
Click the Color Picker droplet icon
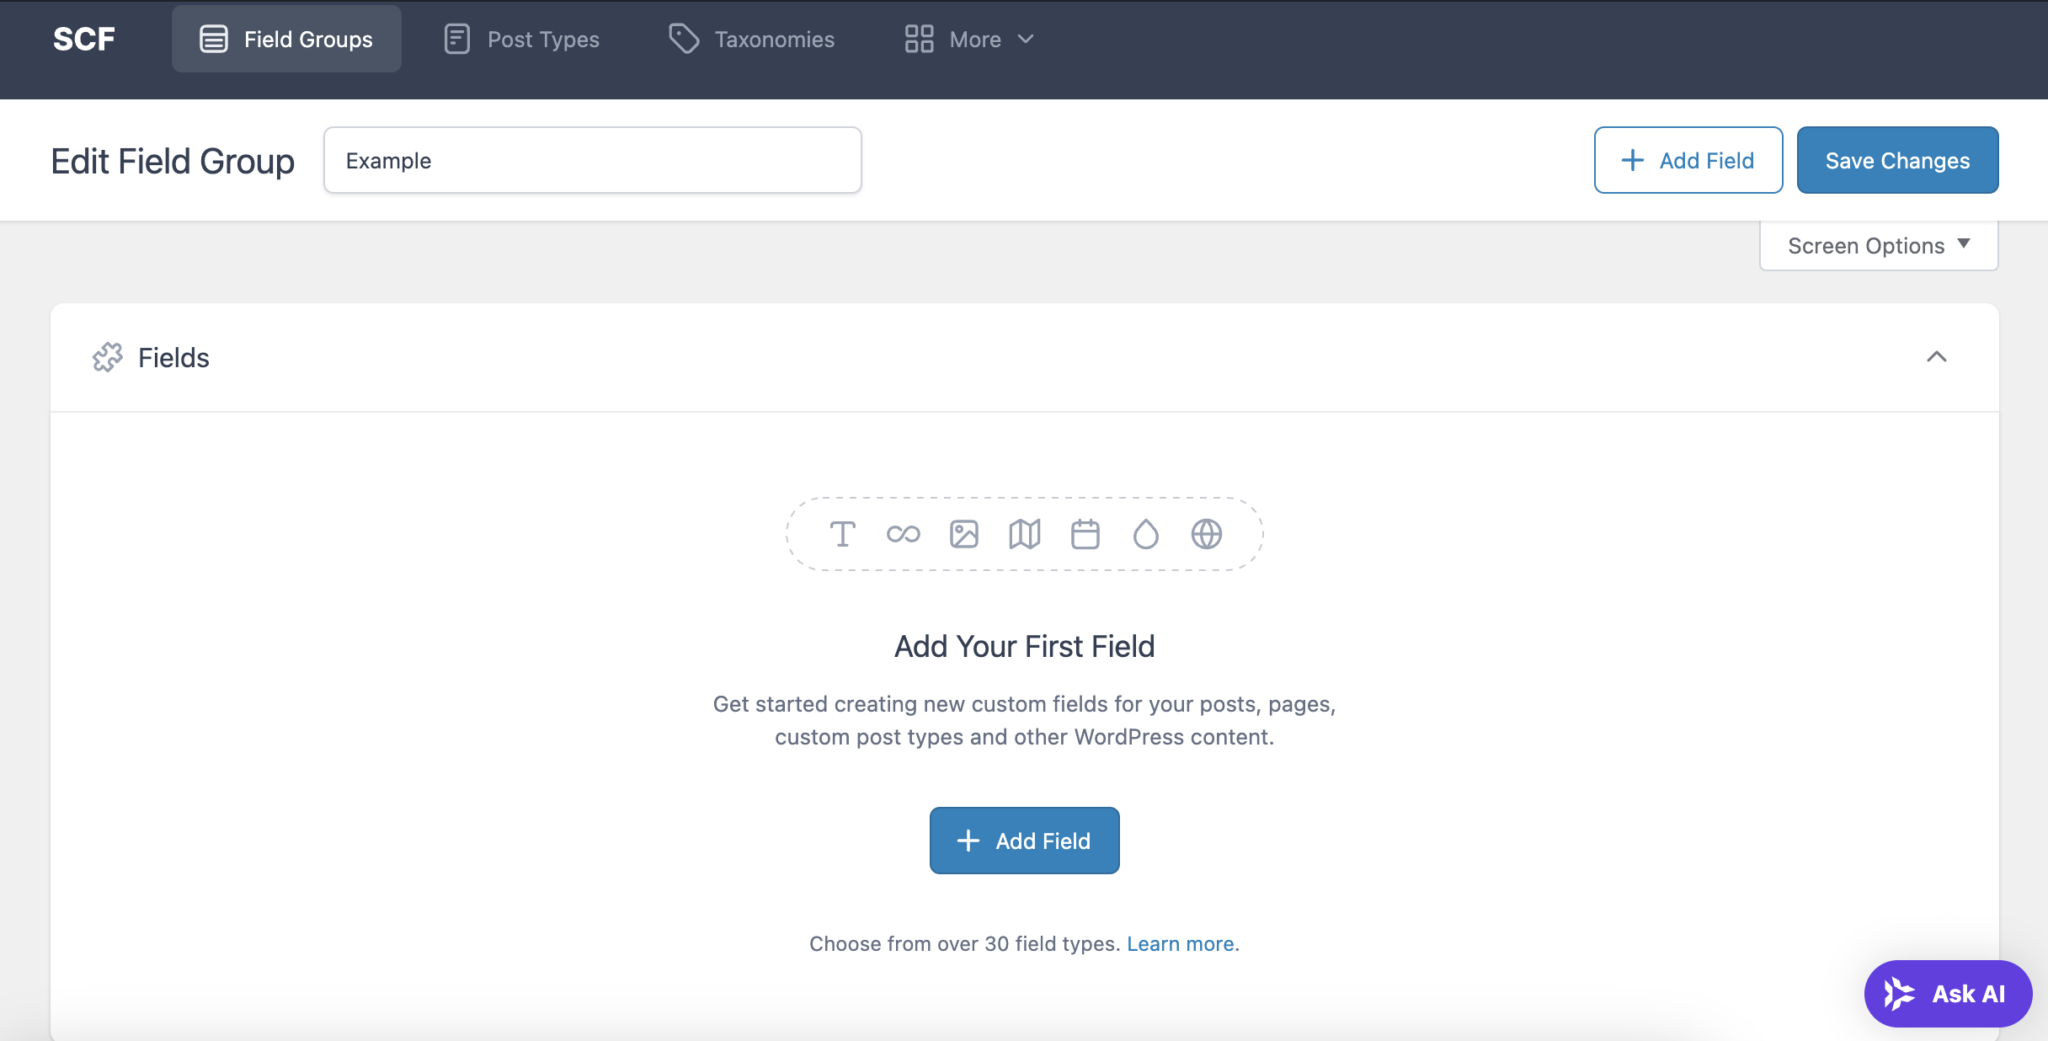point(1145,534)
